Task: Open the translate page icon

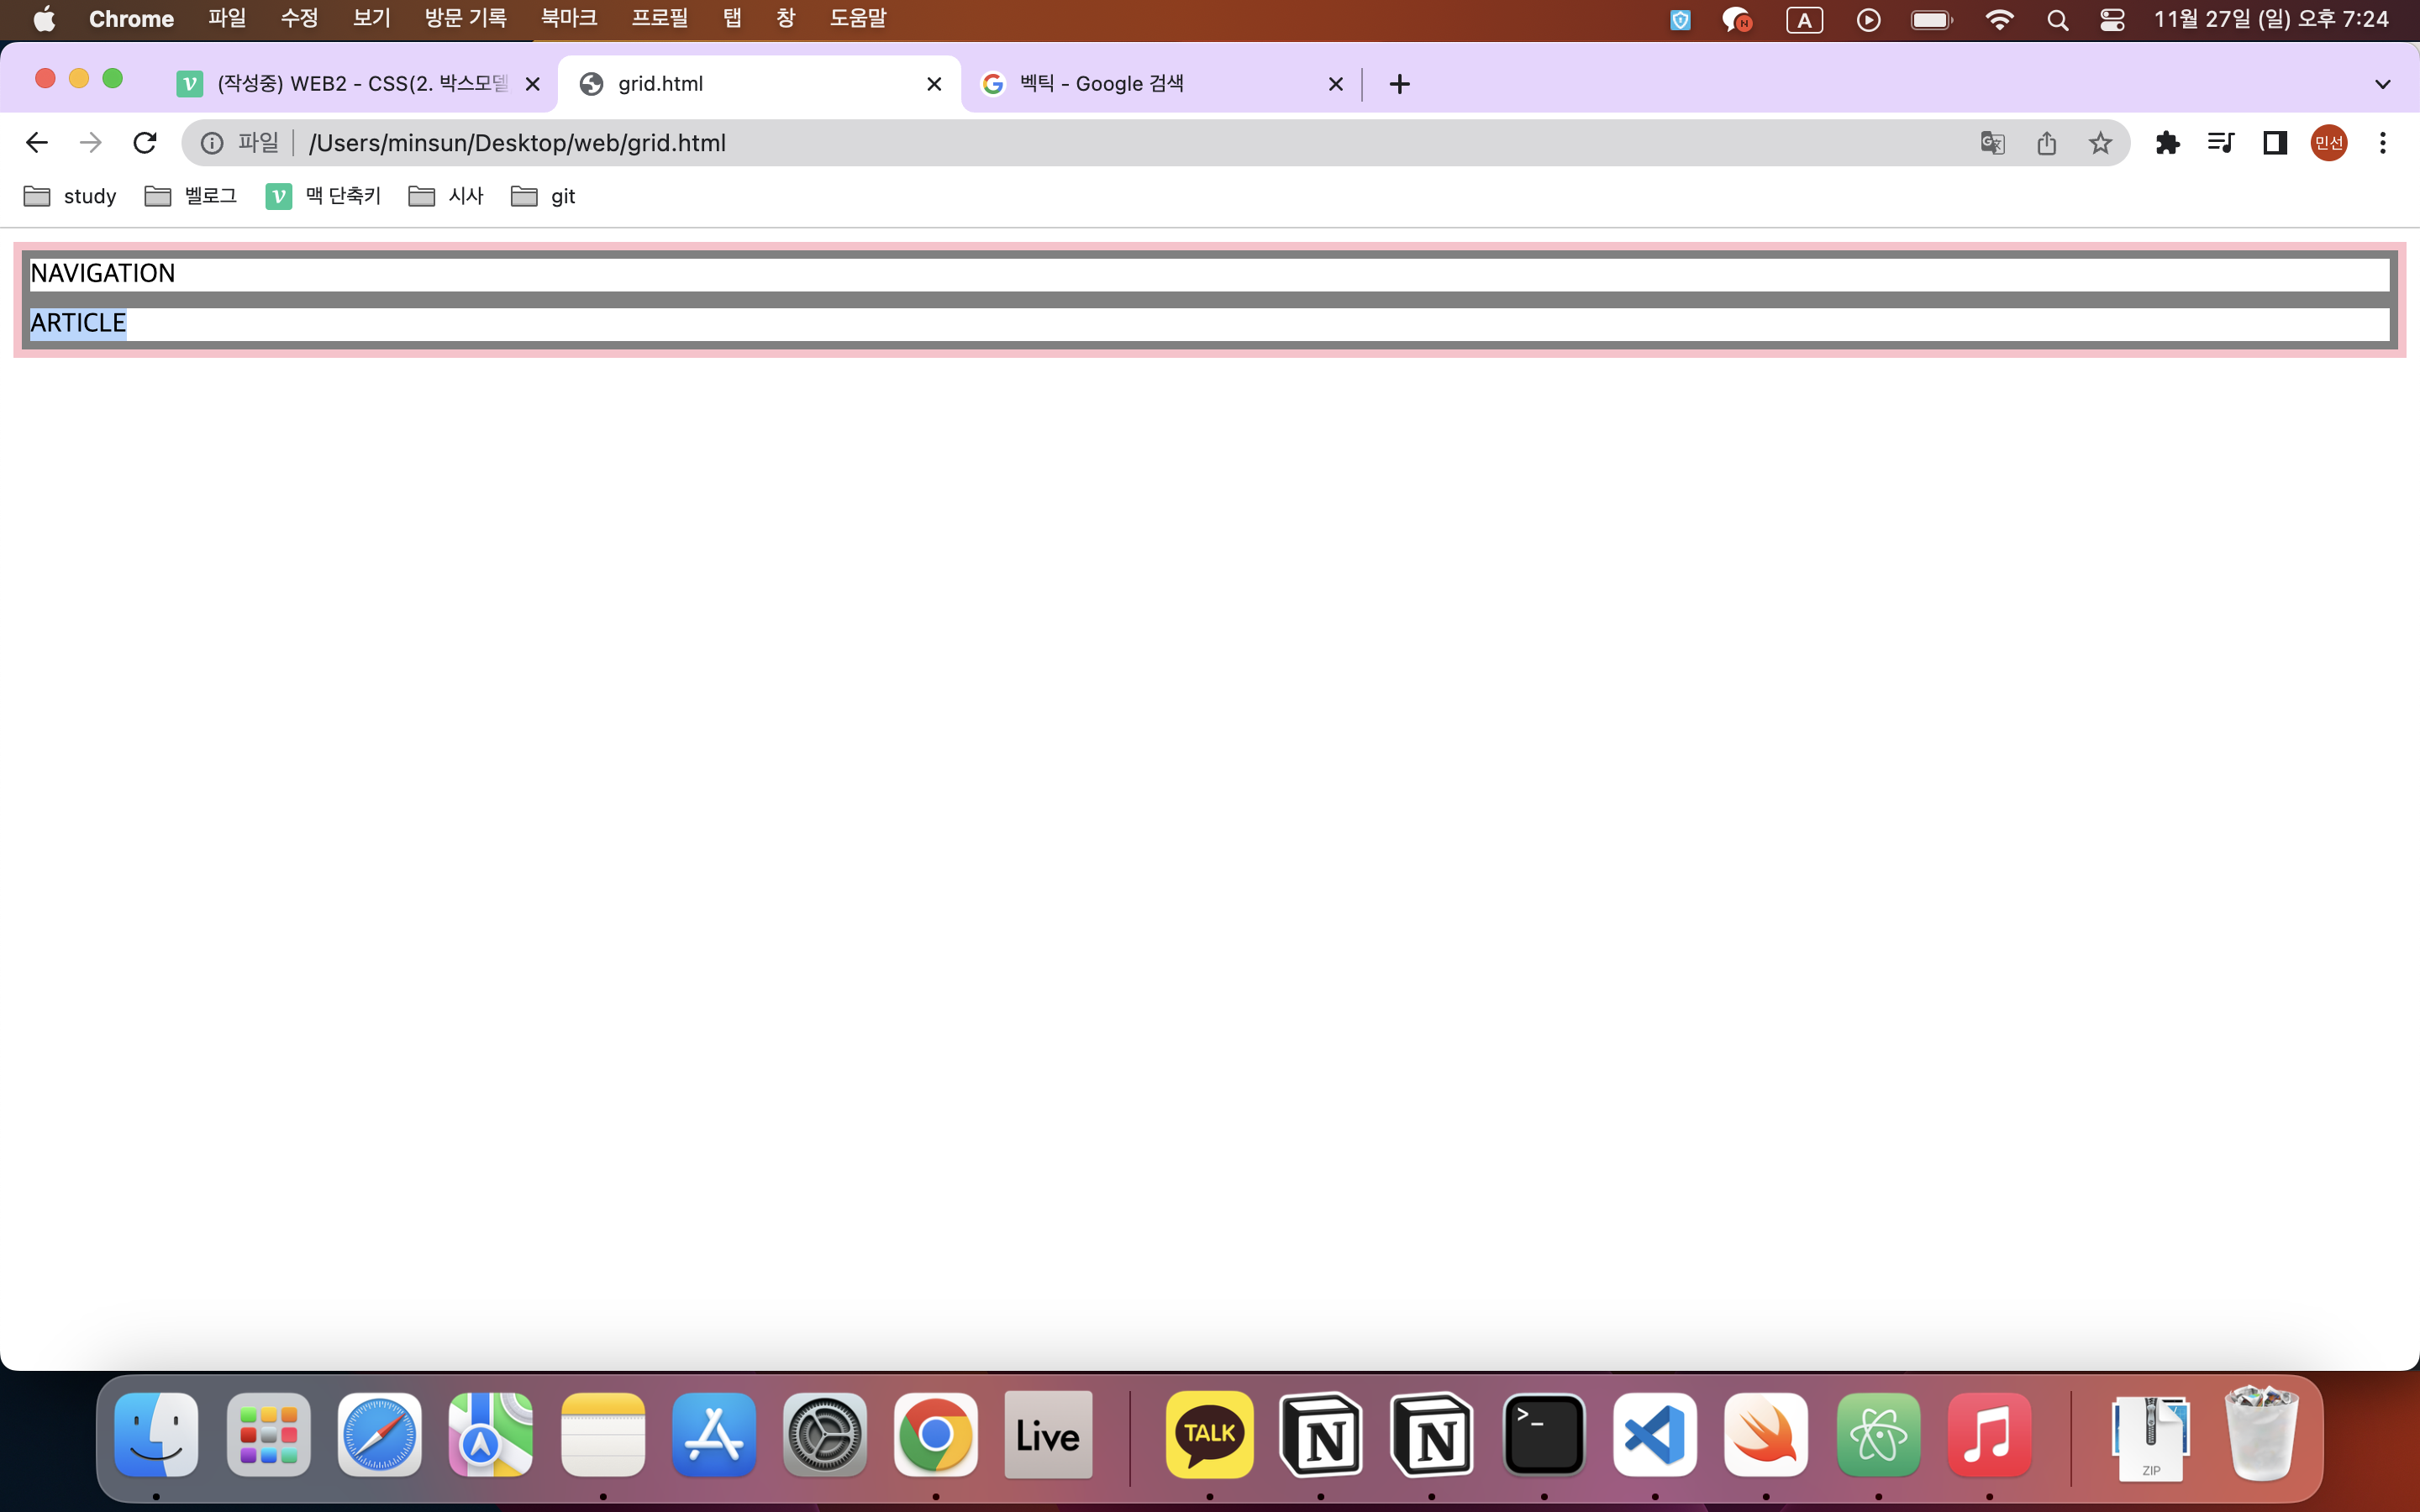Action: point(1992,143)
